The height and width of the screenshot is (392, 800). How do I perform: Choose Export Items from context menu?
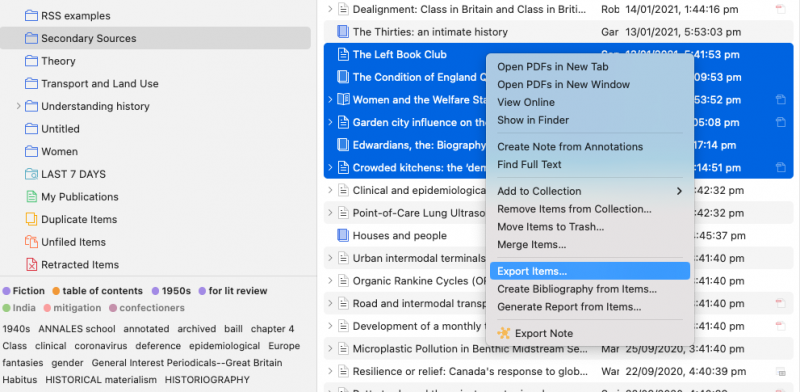pyautogui.click(x=589, y=271)
